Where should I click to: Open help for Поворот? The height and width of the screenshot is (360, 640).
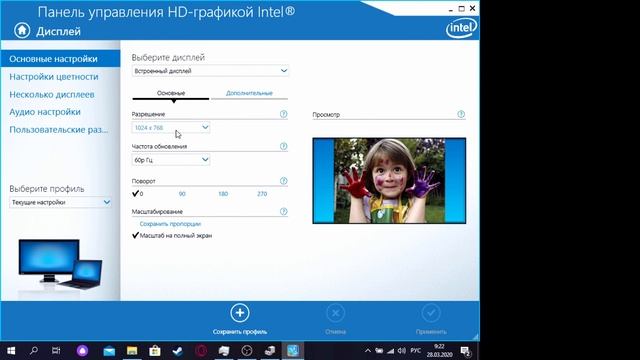[x=283, y=181]
